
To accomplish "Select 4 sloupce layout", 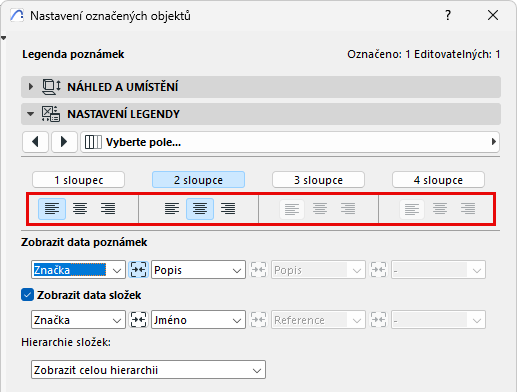I will (438, 180).
